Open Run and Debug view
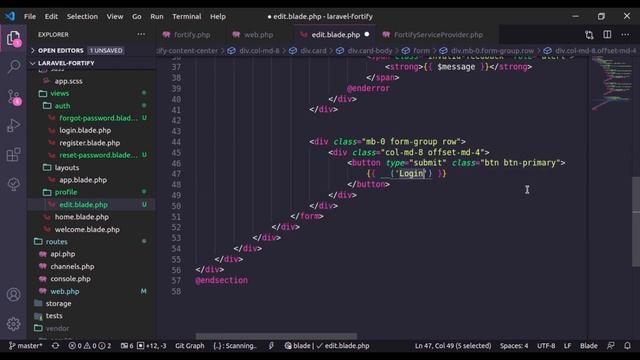This screenshot has height=360, width=640. pyautogui.click(x=13, y=126)
